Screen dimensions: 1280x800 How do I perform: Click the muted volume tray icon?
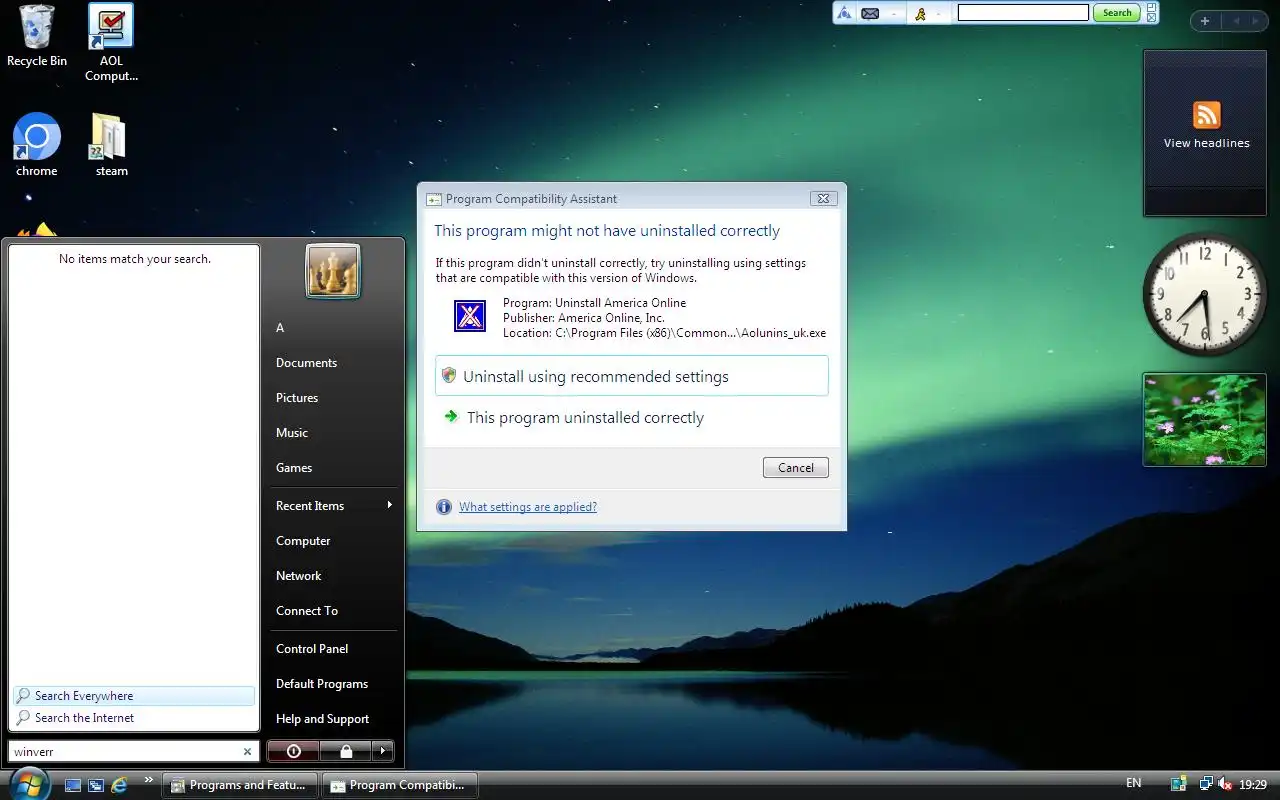point(1225,784)
